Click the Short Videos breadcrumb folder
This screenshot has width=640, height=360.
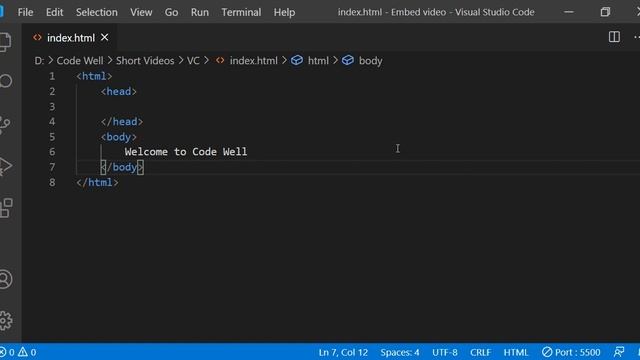point(145,61)
